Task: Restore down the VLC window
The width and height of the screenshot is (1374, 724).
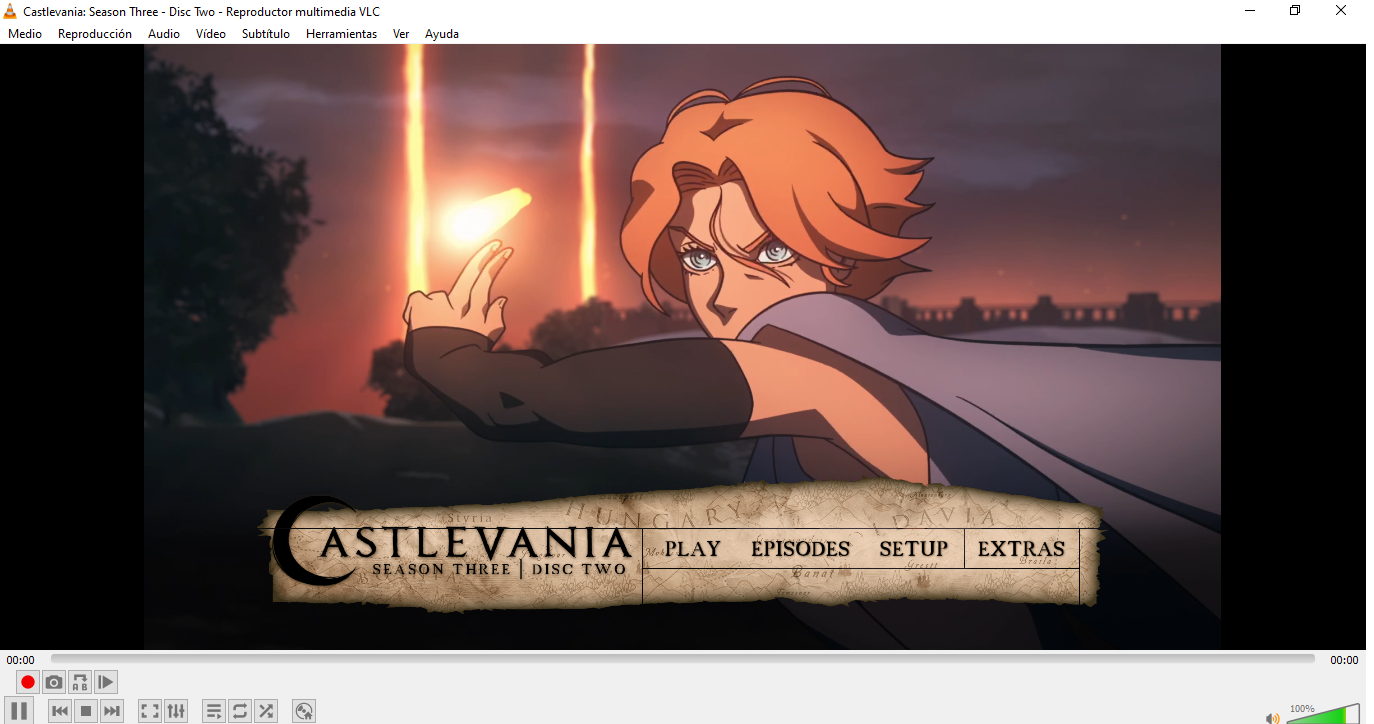Action: click(x=1295, y=11)
